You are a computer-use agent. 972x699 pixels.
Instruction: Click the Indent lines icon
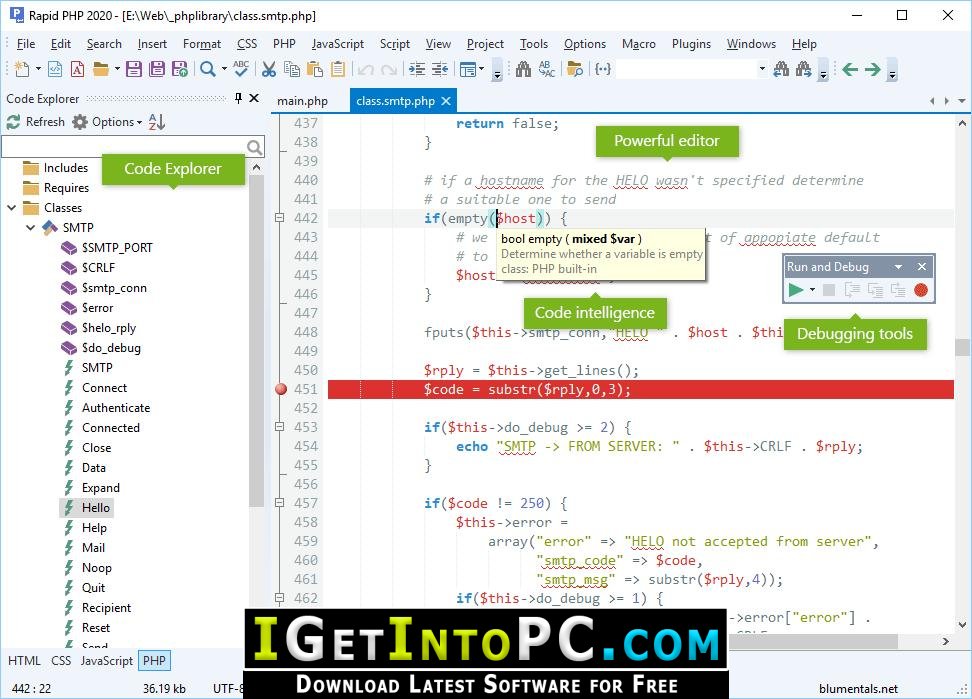(x=417, y=69)
